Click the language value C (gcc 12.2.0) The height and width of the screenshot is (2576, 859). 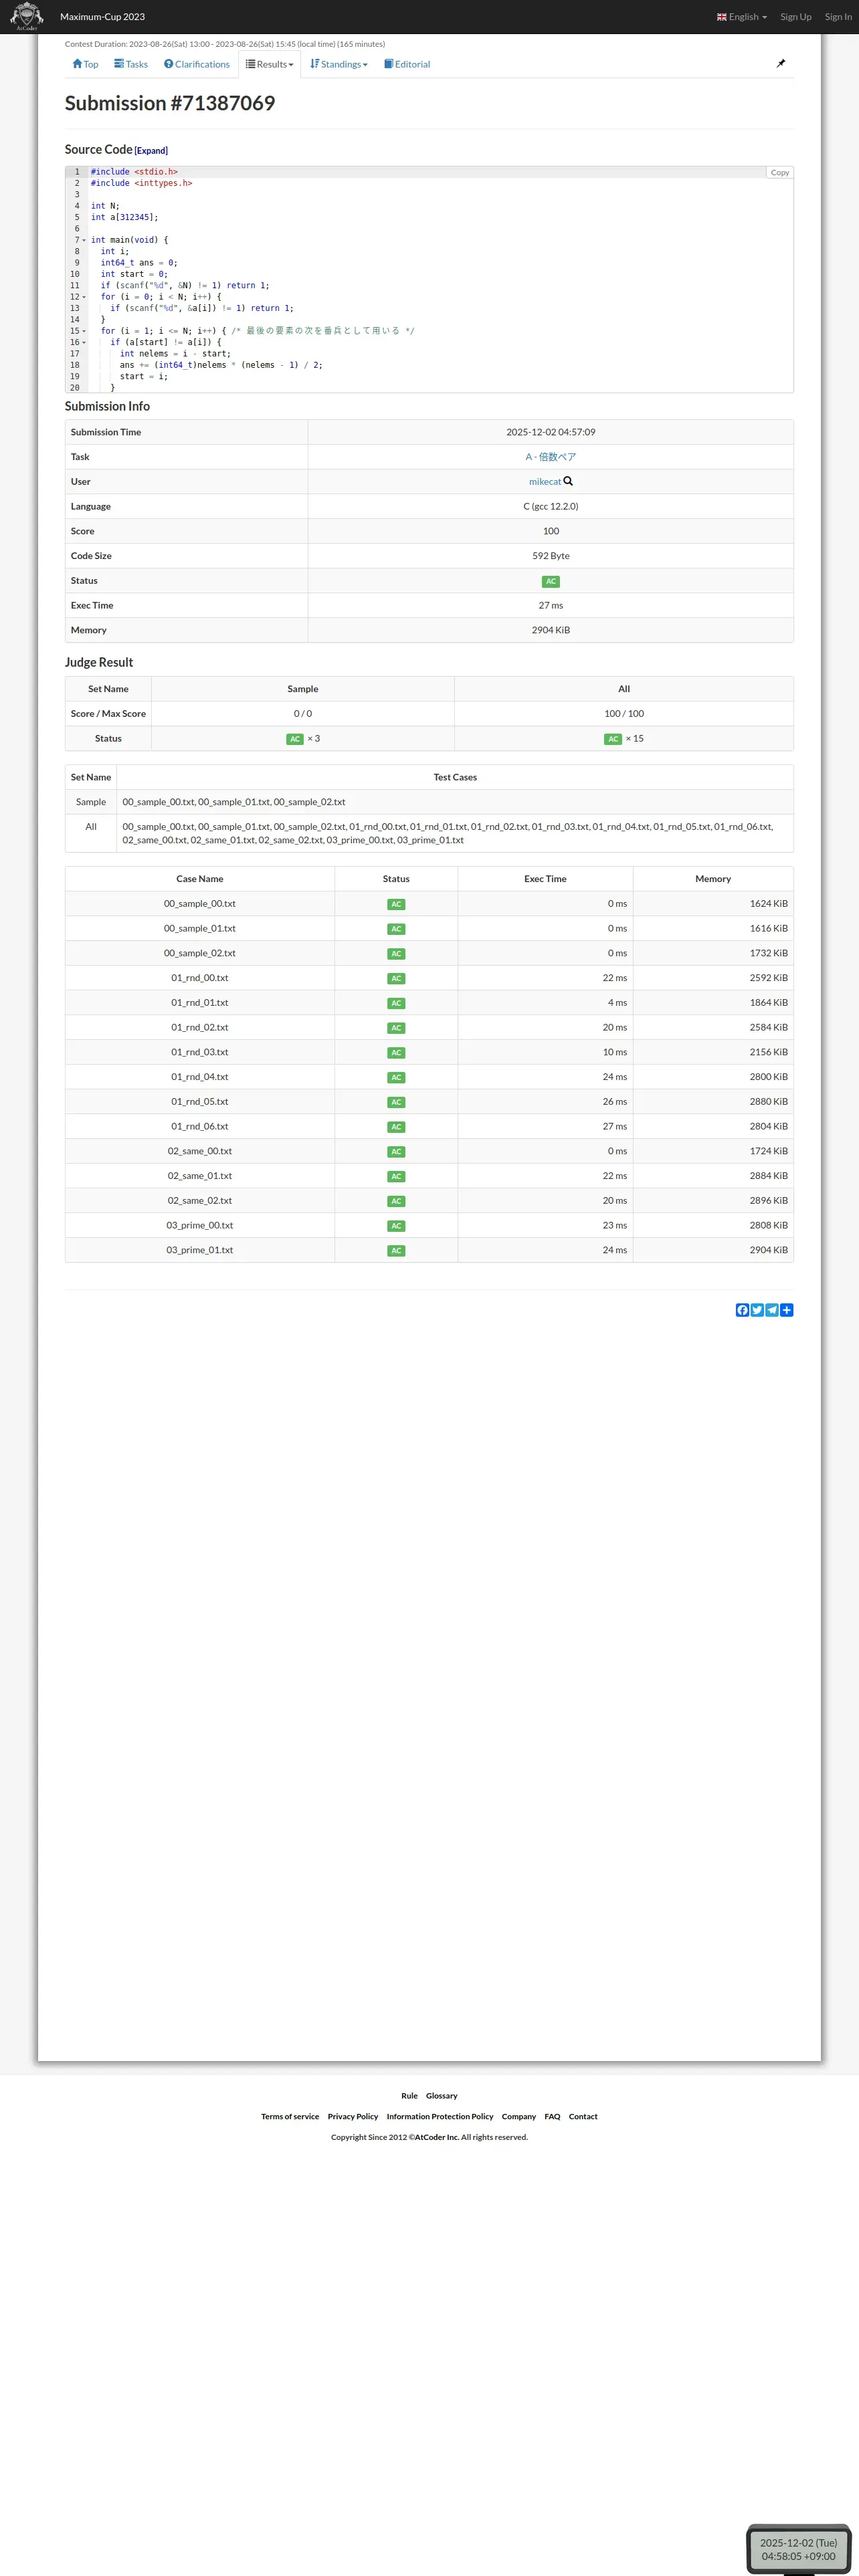pyautogui.click(x=551, y=506)
